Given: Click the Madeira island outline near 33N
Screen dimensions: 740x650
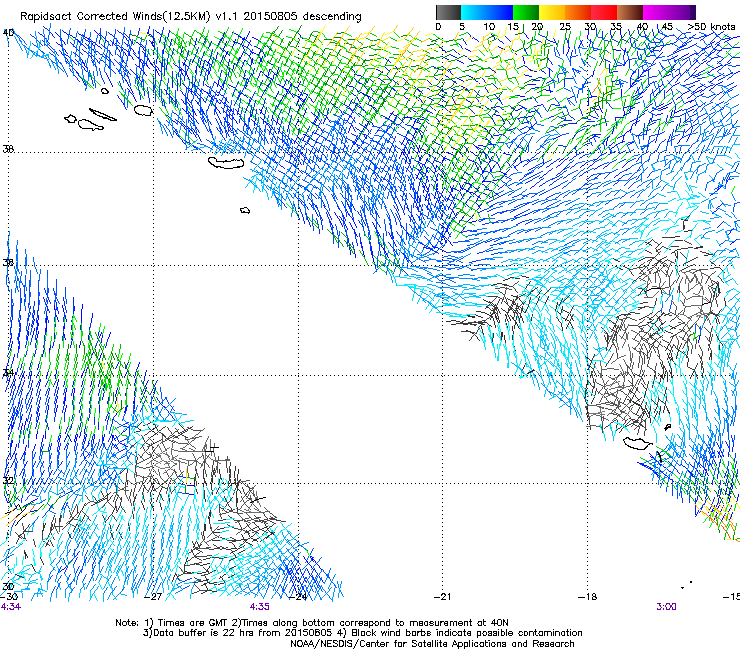Looking at the screenshot, I should pyautogui.click(x=637, y=443).
